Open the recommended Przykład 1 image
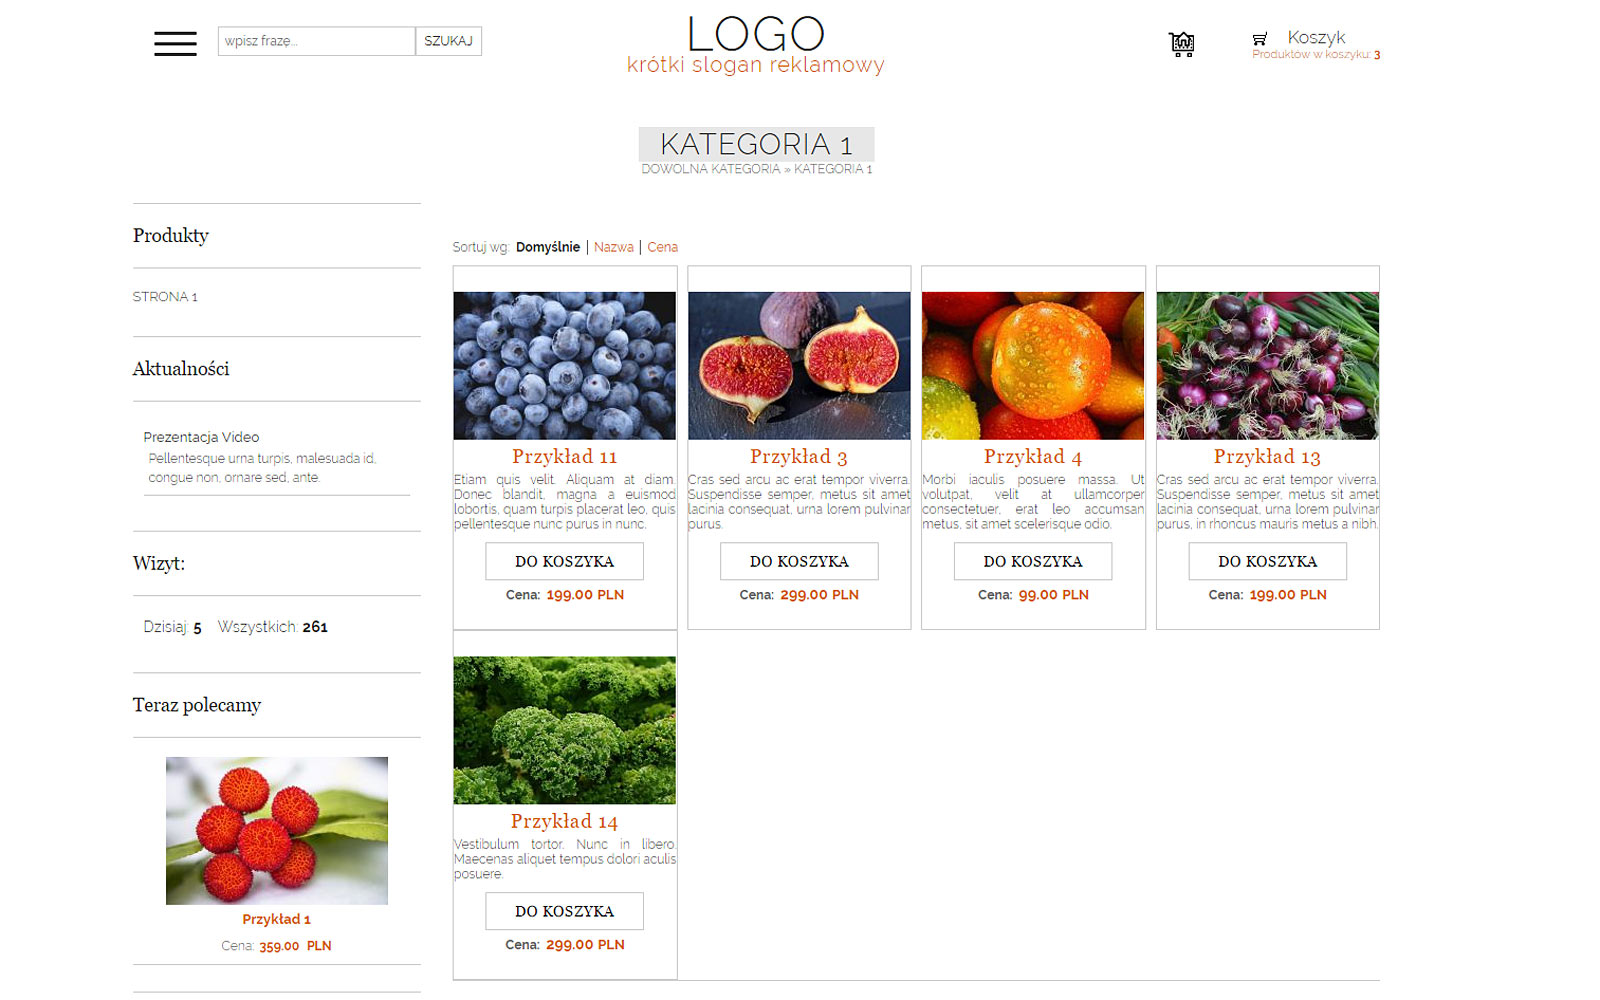Image resolution: width=1600 pixels, height=1000 pixels. pyautogui.click(x=277, y=831)
